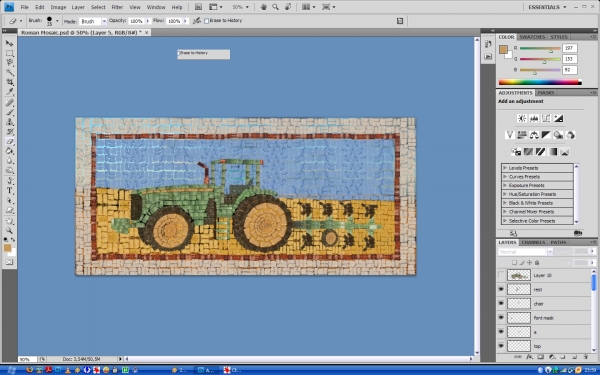Add a Brightness/Contrast adjustment

[522, 118]
